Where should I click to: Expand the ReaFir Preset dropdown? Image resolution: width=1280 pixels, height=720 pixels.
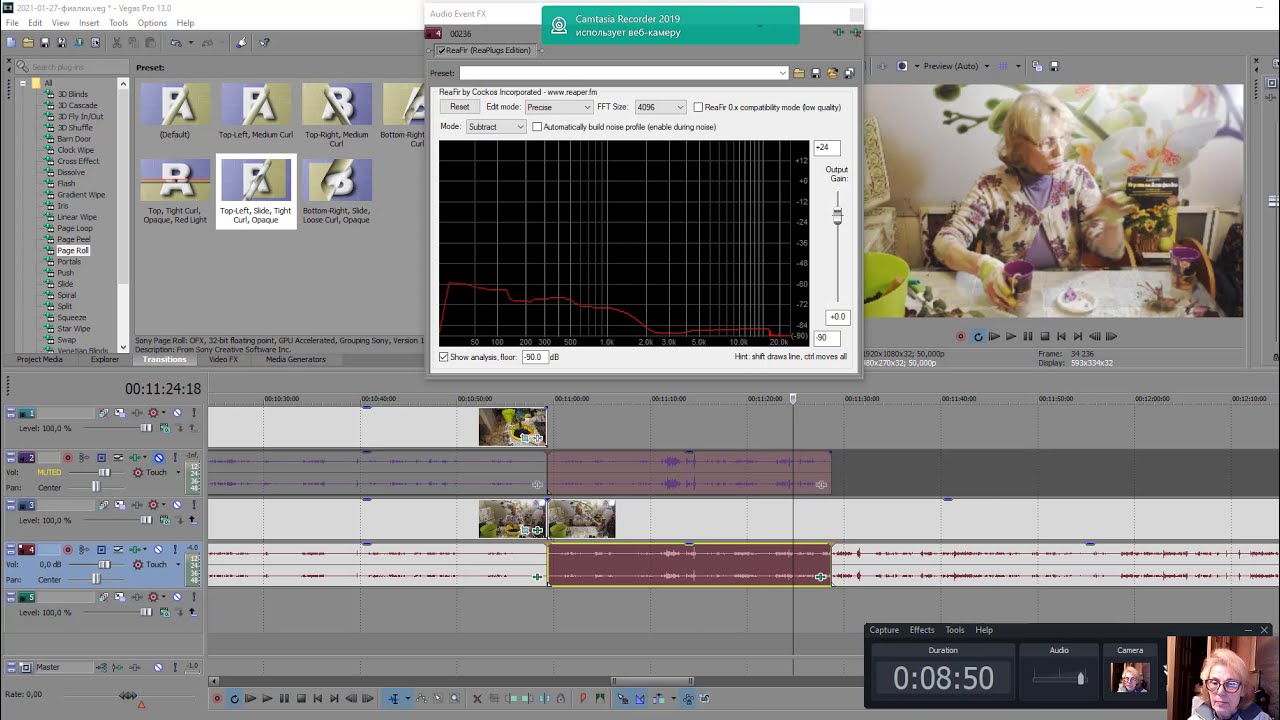point(782,73)
